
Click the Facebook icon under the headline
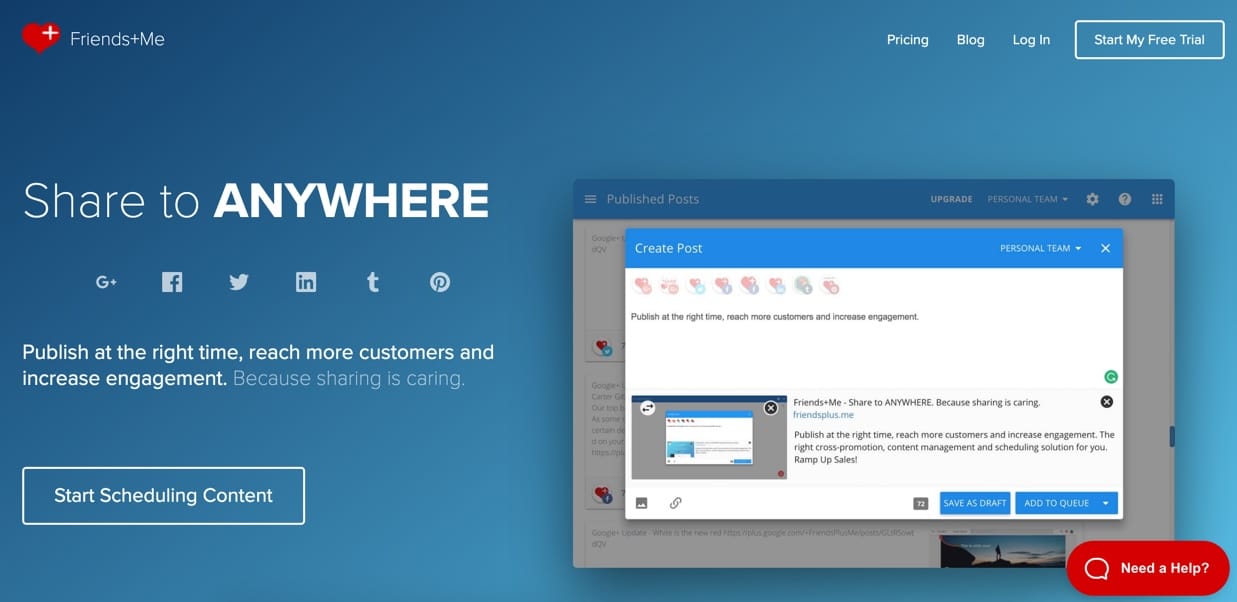172,282
